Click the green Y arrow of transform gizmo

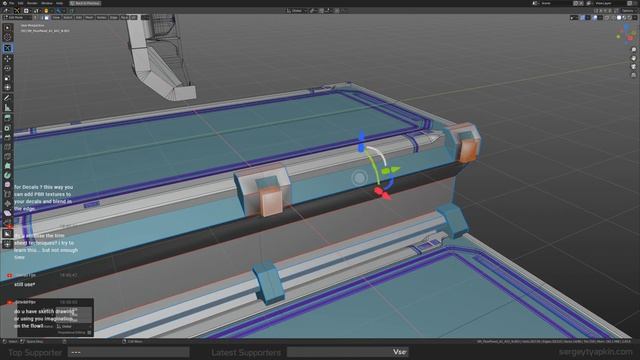(391, 170)
